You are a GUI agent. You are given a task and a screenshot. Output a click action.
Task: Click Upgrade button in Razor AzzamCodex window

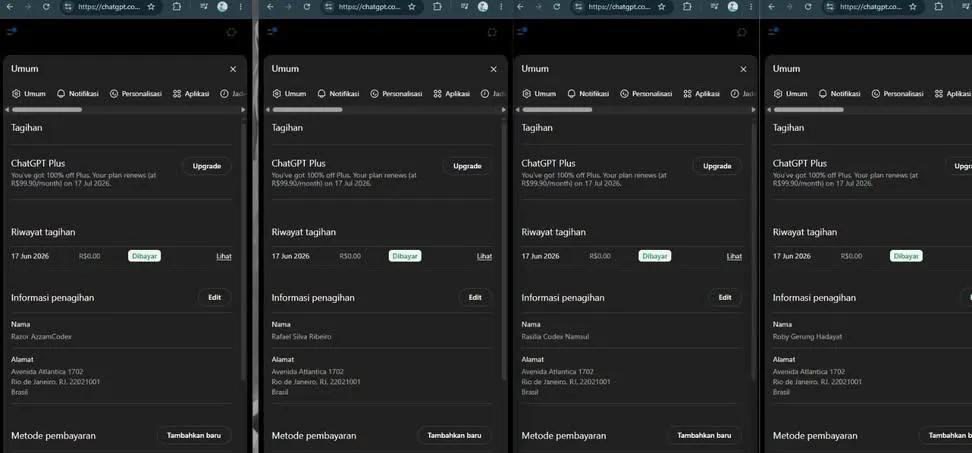(x=207, y=166)
